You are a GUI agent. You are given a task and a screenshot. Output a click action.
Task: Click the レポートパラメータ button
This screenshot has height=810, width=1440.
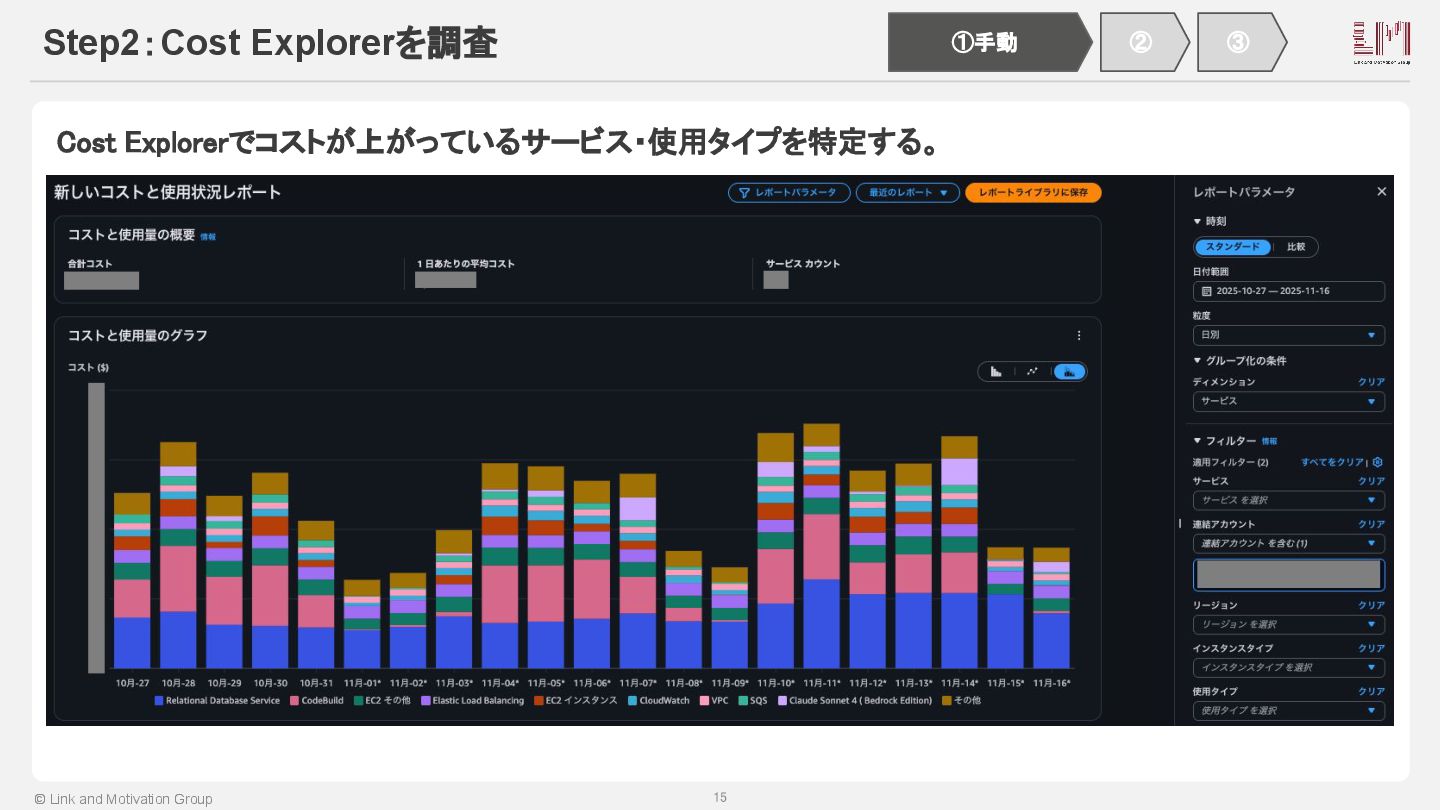789,193
